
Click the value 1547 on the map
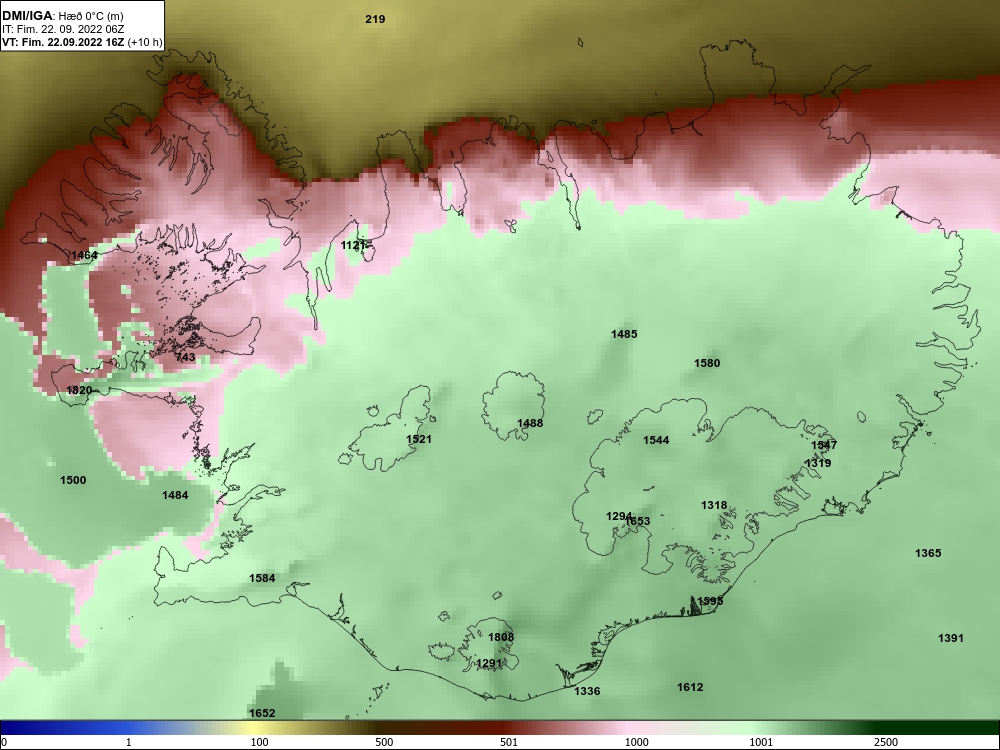(x=824, y=445)
